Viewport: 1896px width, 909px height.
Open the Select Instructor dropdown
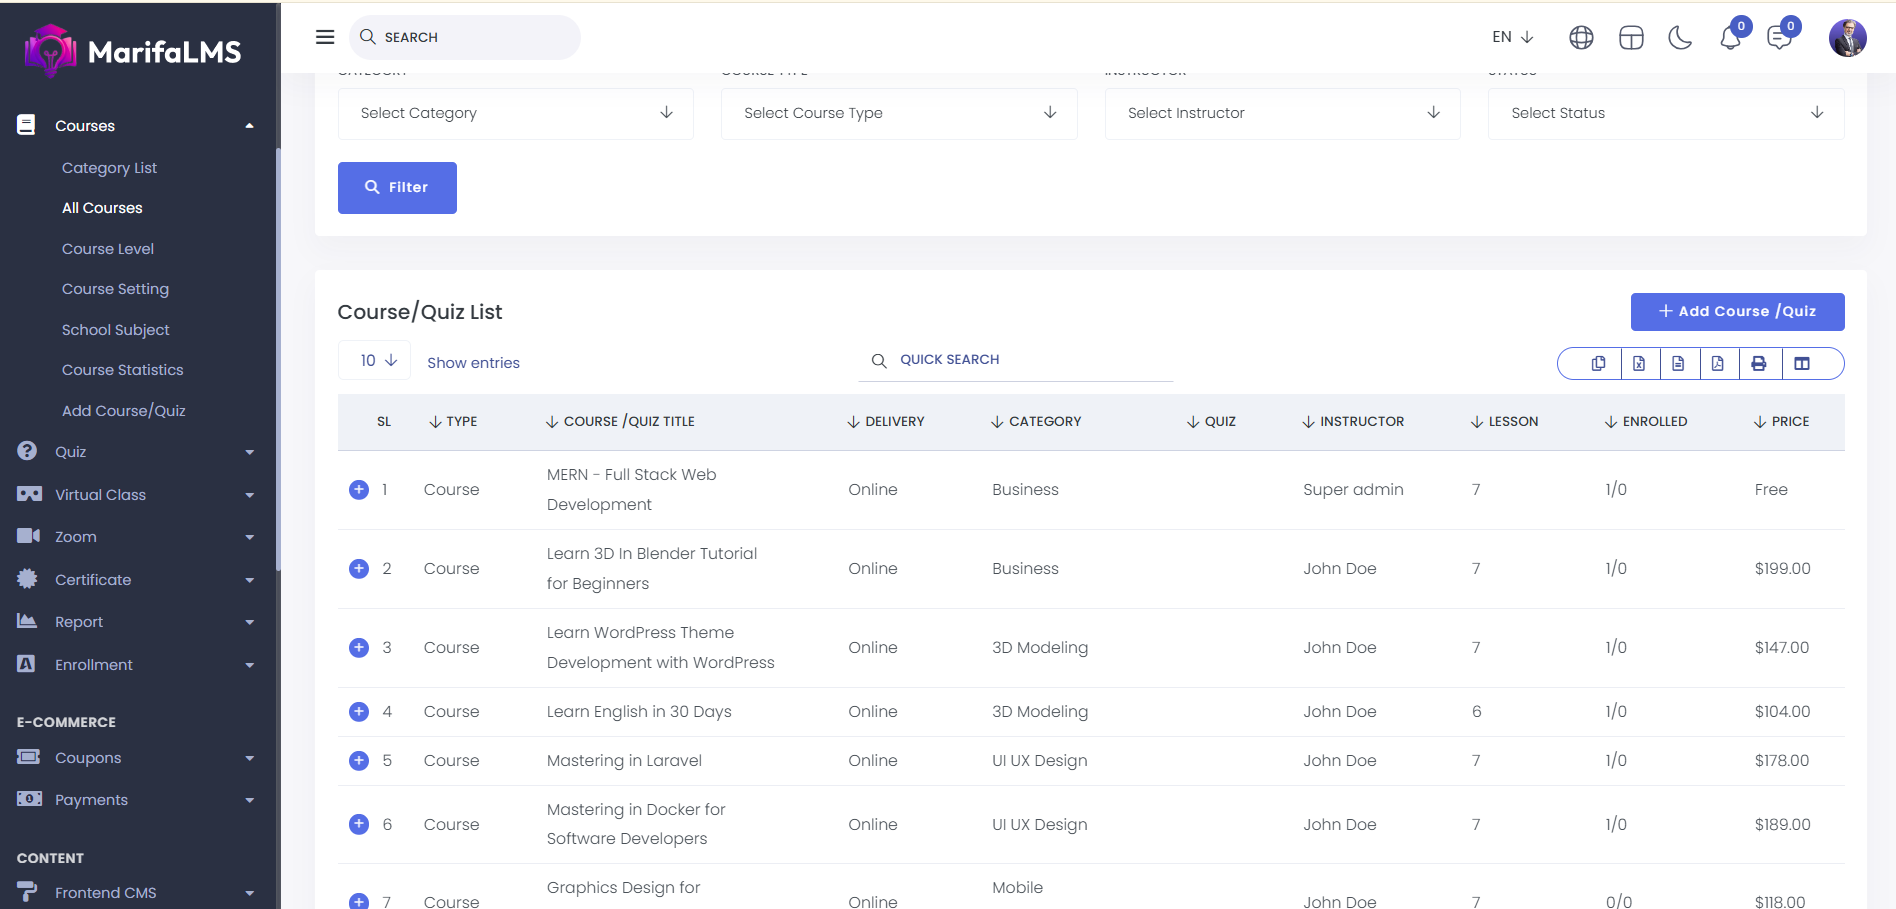(x=1282, y=113)
